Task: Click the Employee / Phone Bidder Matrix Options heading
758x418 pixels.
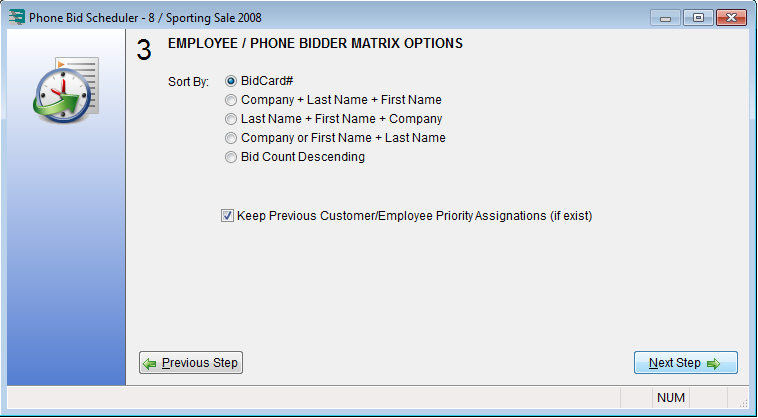Action: point(314,44)
